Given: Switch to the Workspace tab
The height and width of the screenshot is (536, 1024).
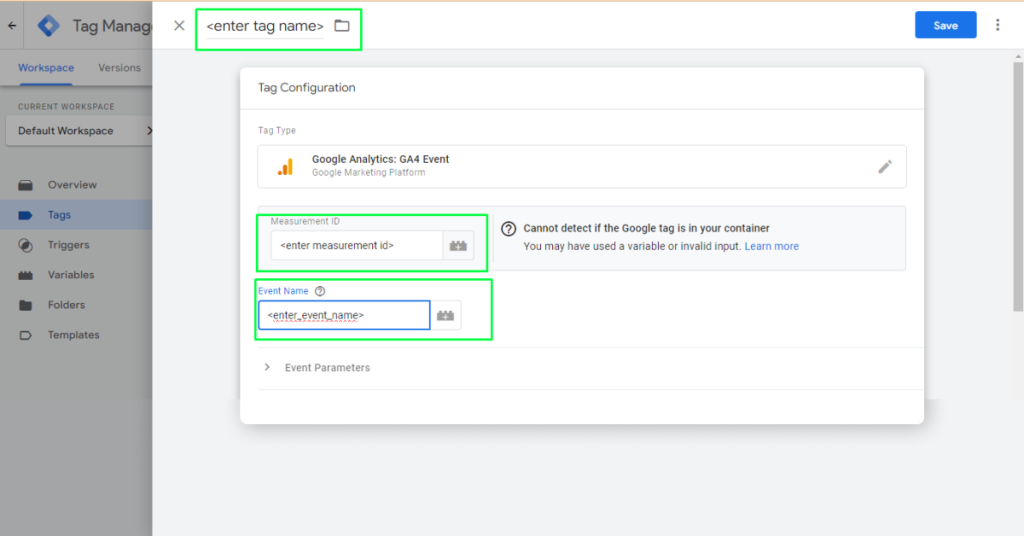Looking at the screenshot, I should pyautogui.click(x=46, y=68).
